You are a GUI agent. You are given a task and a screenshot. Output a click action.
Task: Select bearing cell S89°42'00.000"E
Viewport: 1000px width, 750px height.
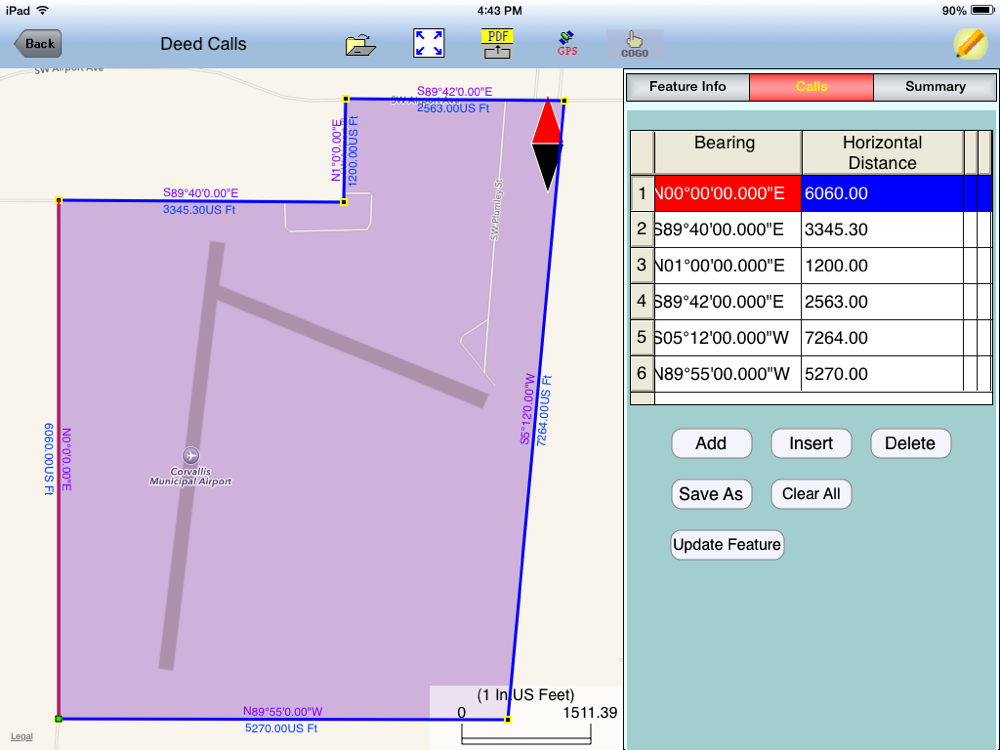728,302
